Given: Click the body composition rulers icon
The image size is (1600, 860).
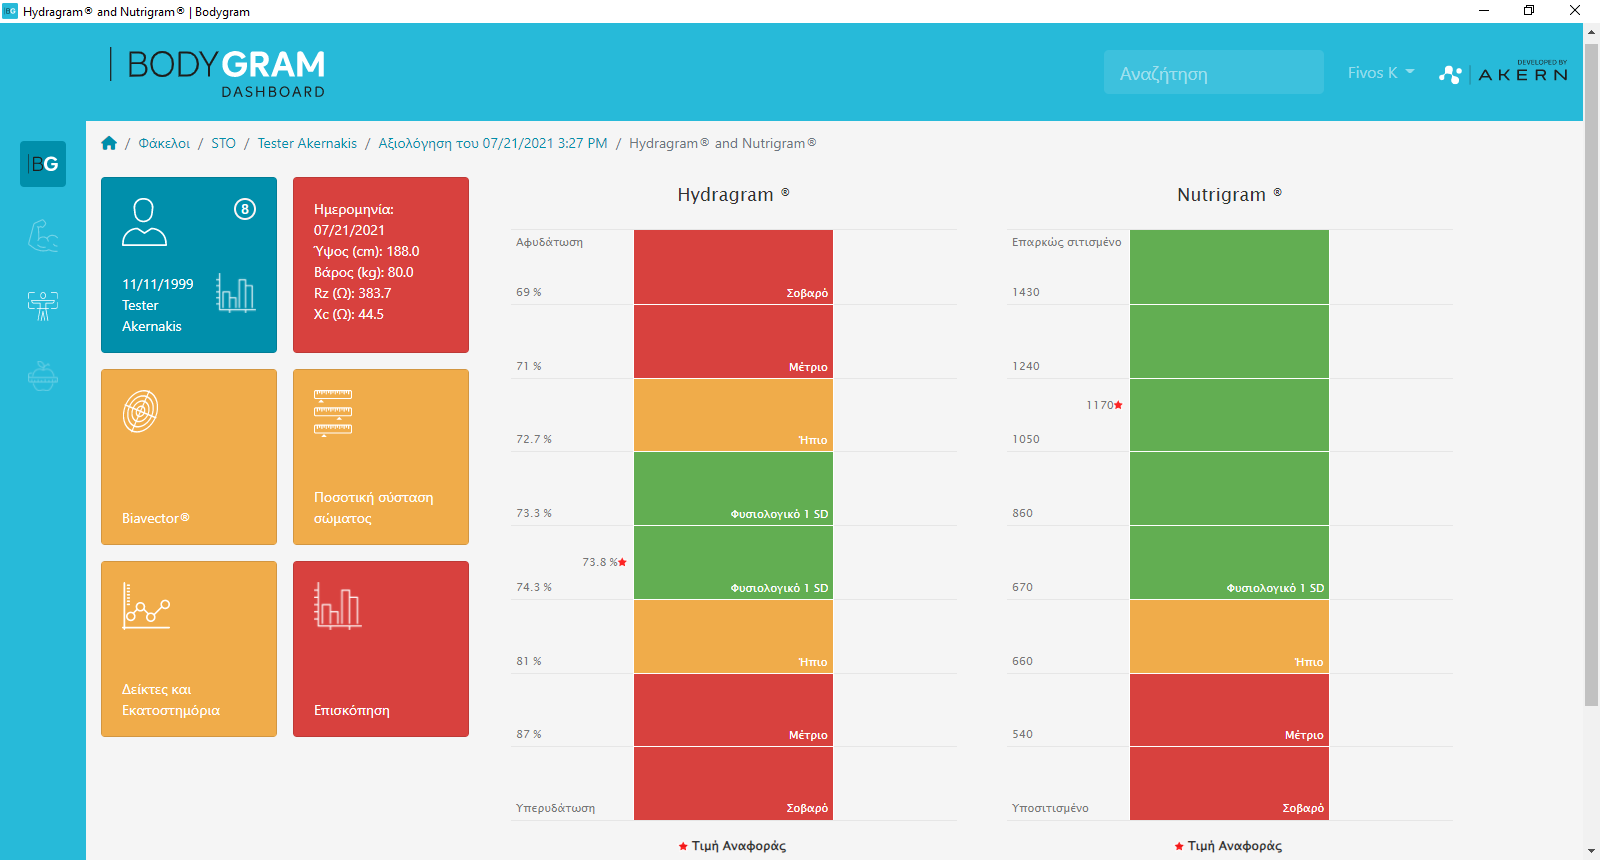Looking at the screenshot, I should pyautogui.click(x=333, y=412).
